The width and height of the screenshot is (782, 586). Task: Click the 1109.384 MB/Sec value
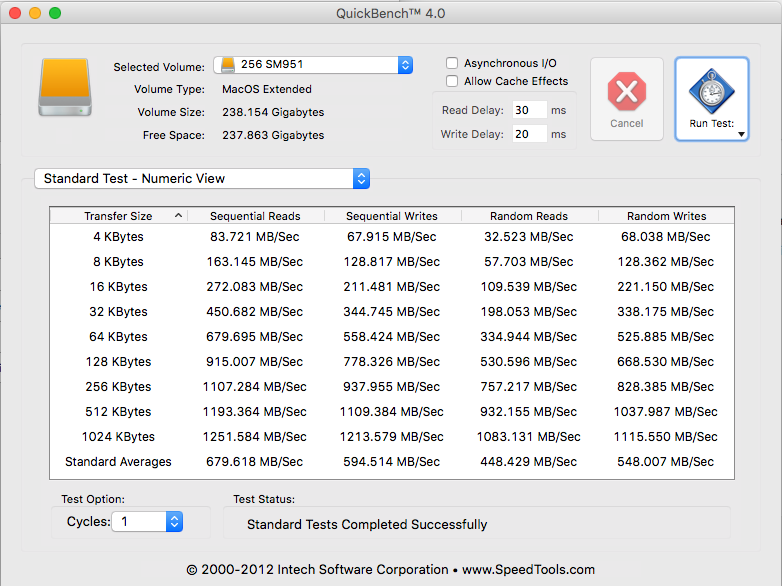coord(392,411)
